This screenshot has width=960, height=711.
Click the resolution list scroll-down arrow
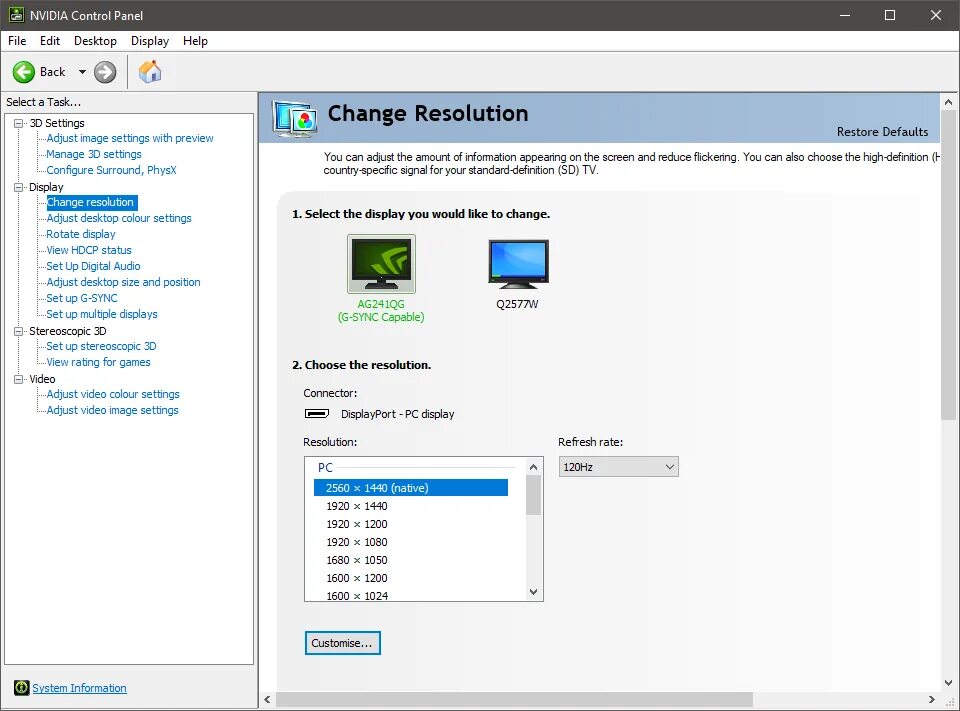[x=533, y=592]
